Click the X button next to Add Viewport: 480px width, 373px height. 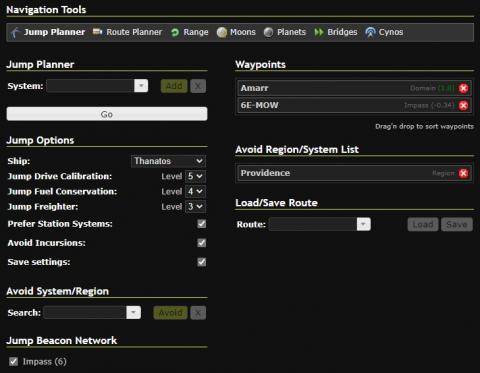(198, 86)
